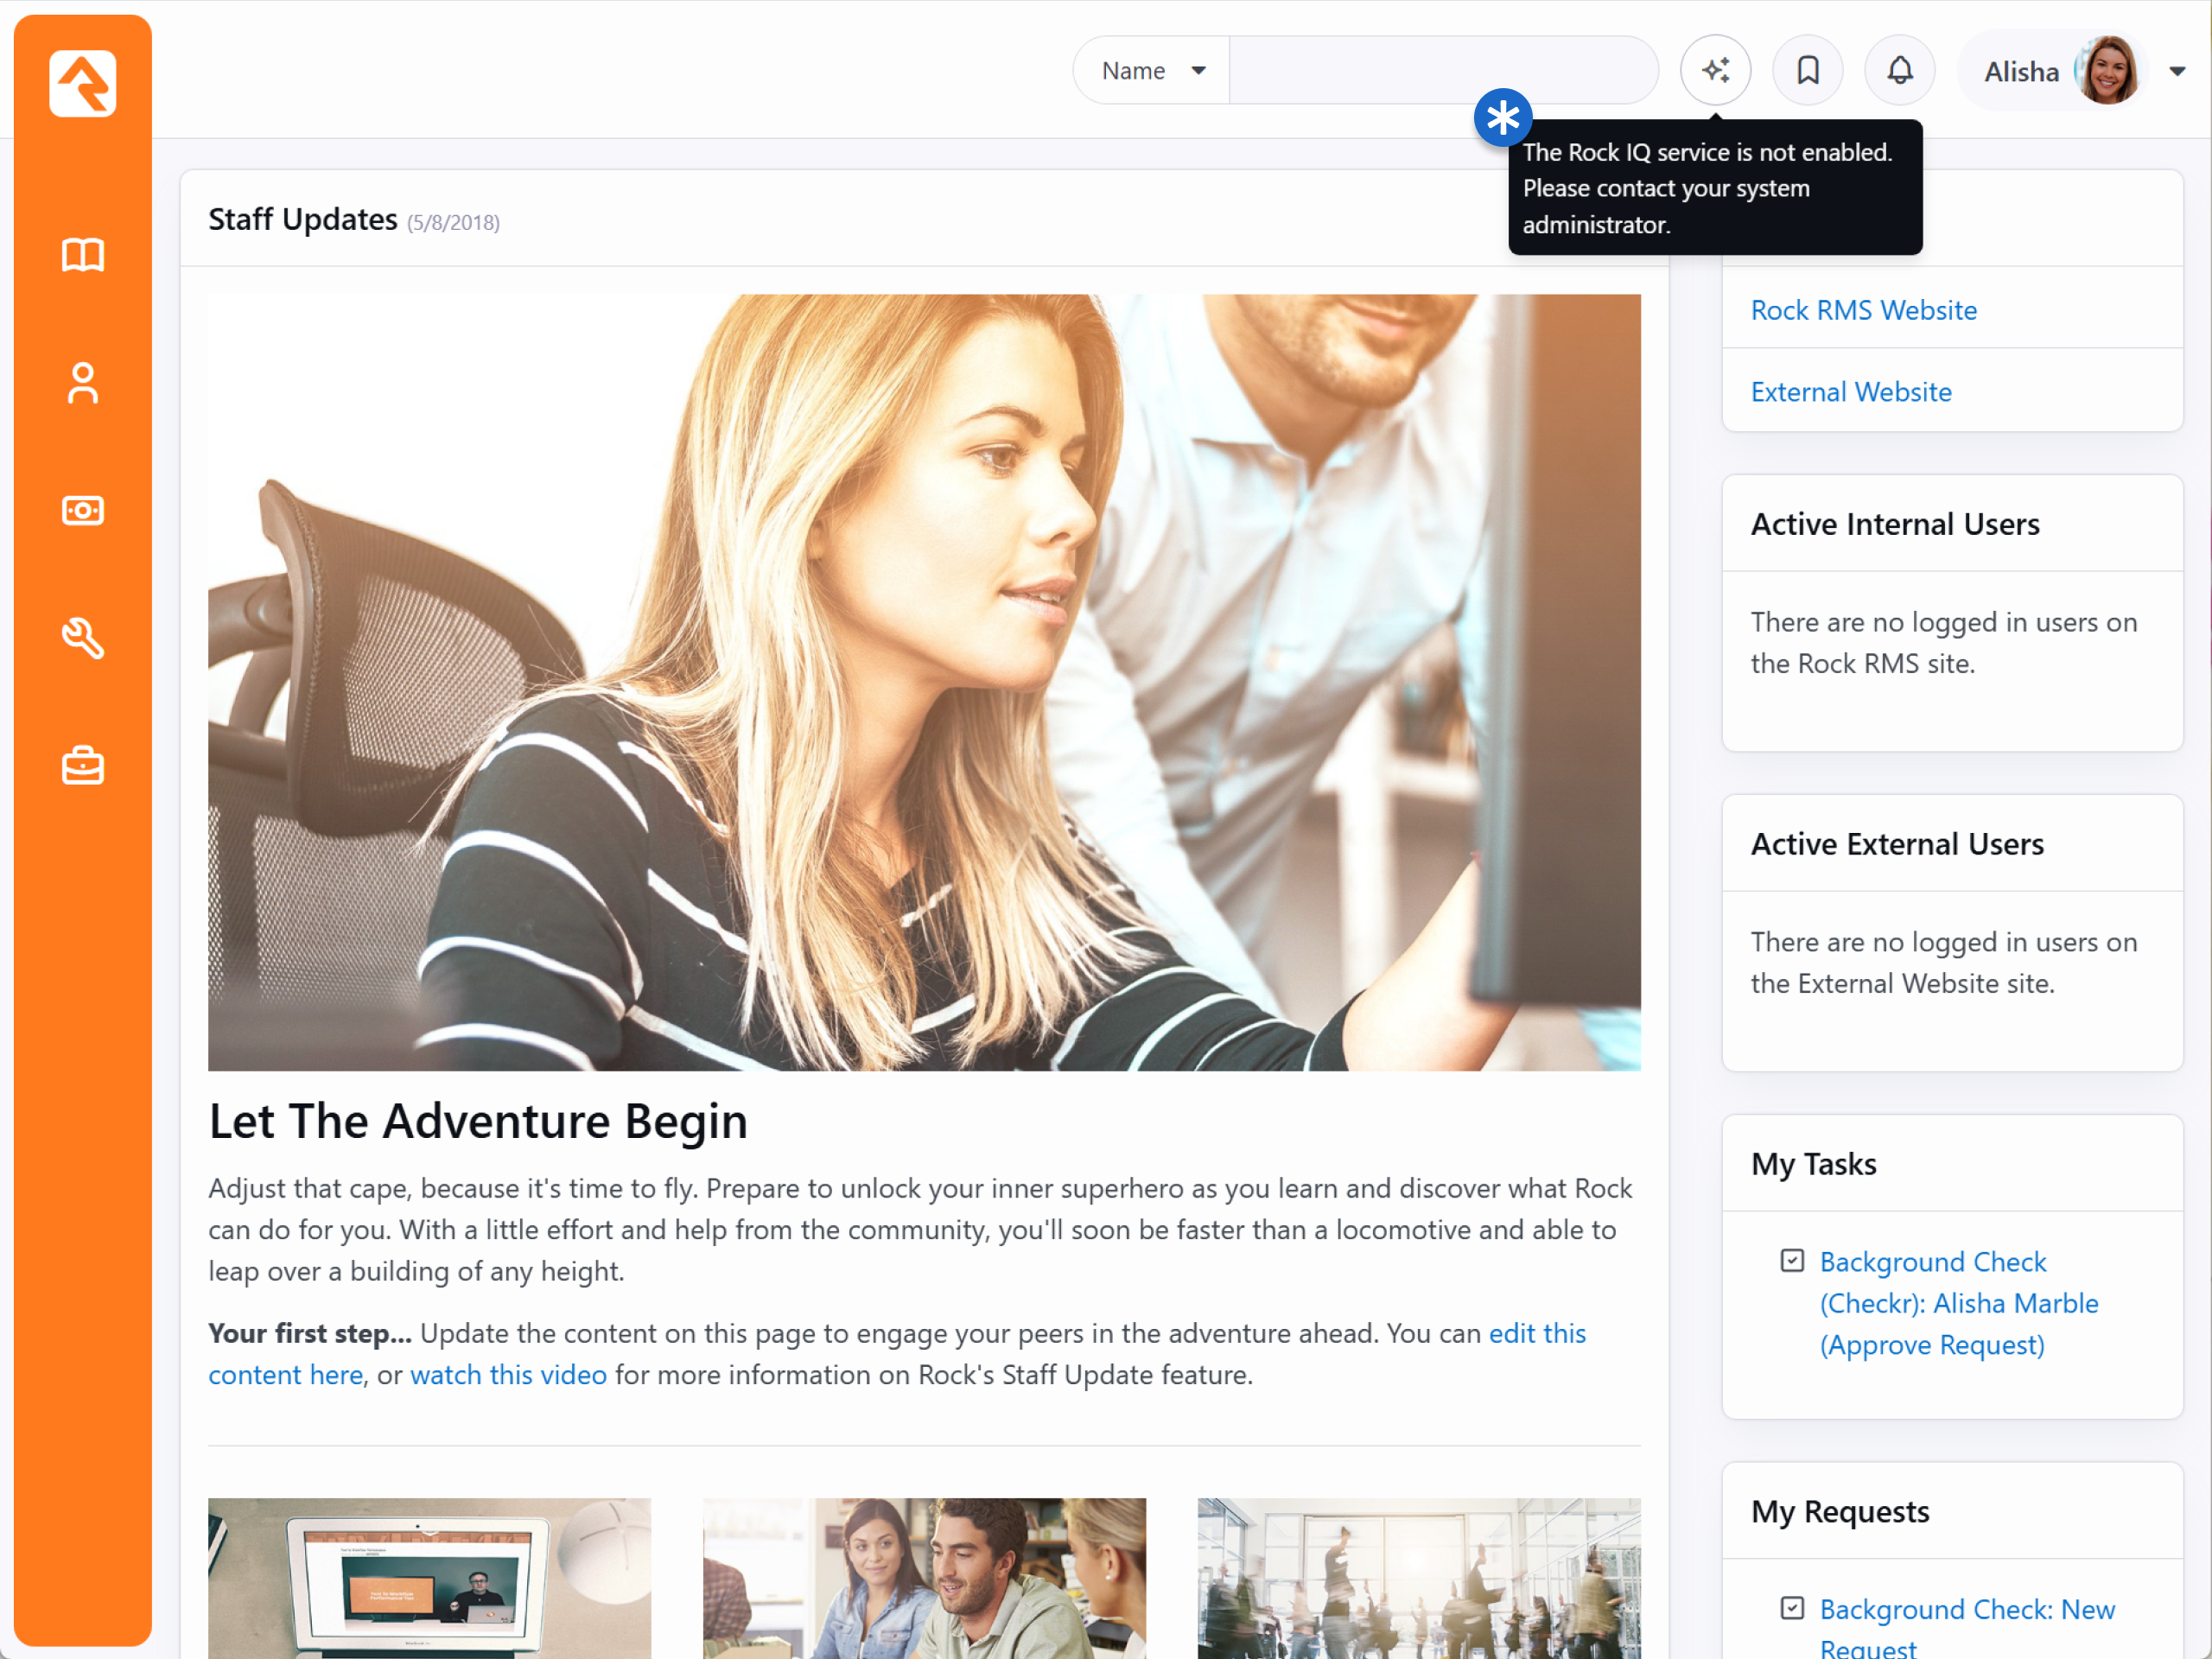Open the Admin briefcase icon in sidebar
Image resolution: width=2212 pixels, height=1659 pixels.
pos(82,766)
